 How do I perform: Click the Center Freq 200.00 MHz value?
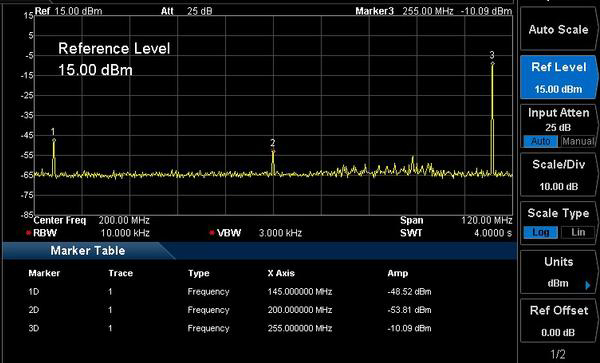tap(124, 220)
